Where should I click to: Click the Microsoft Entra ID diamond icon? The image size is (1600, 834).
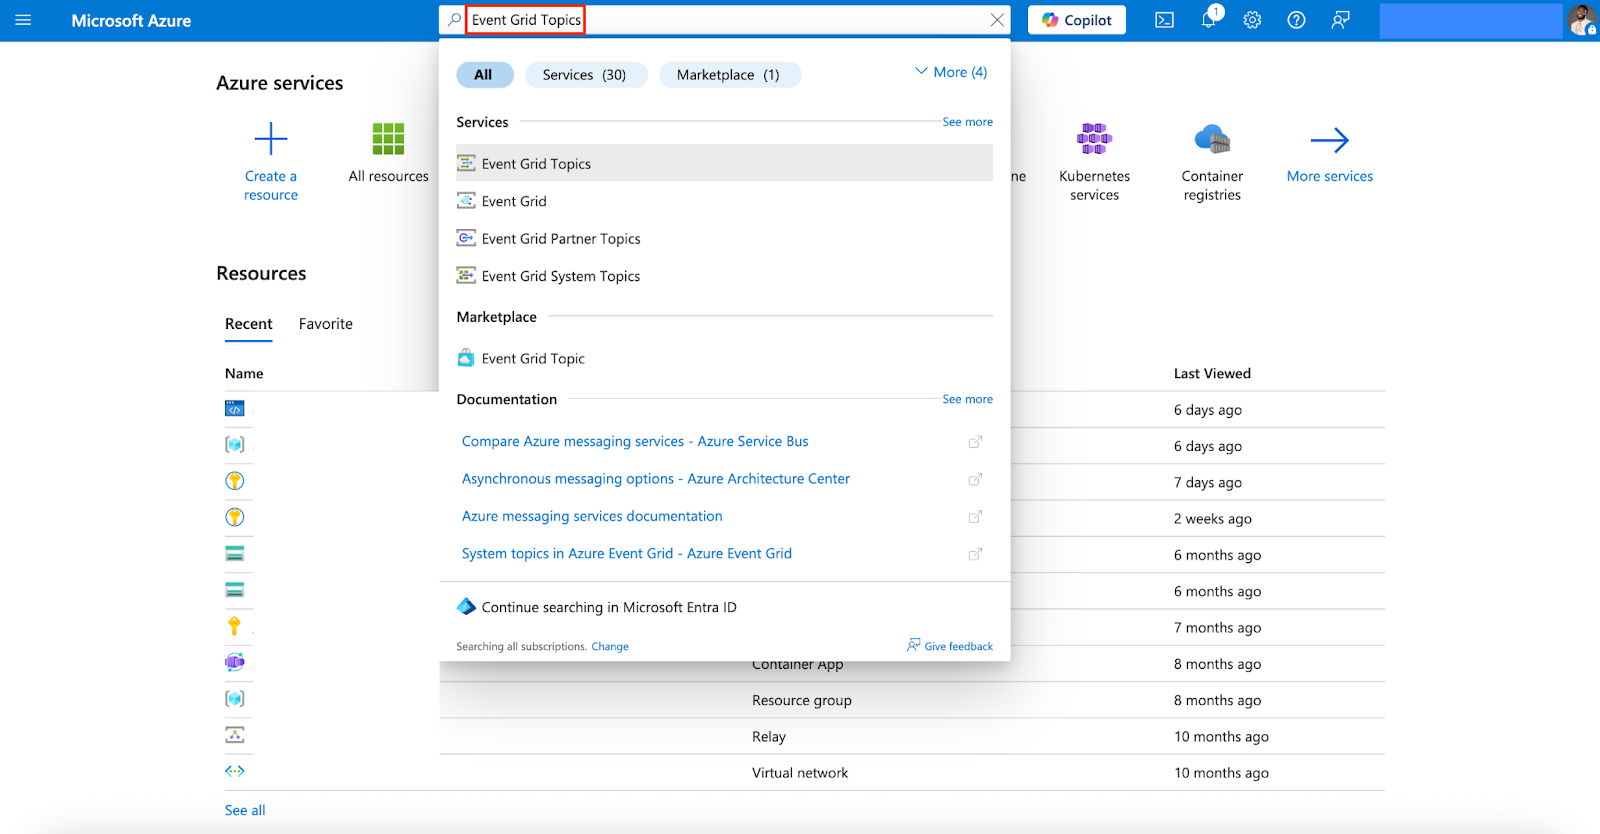click(x=466, y=607)
